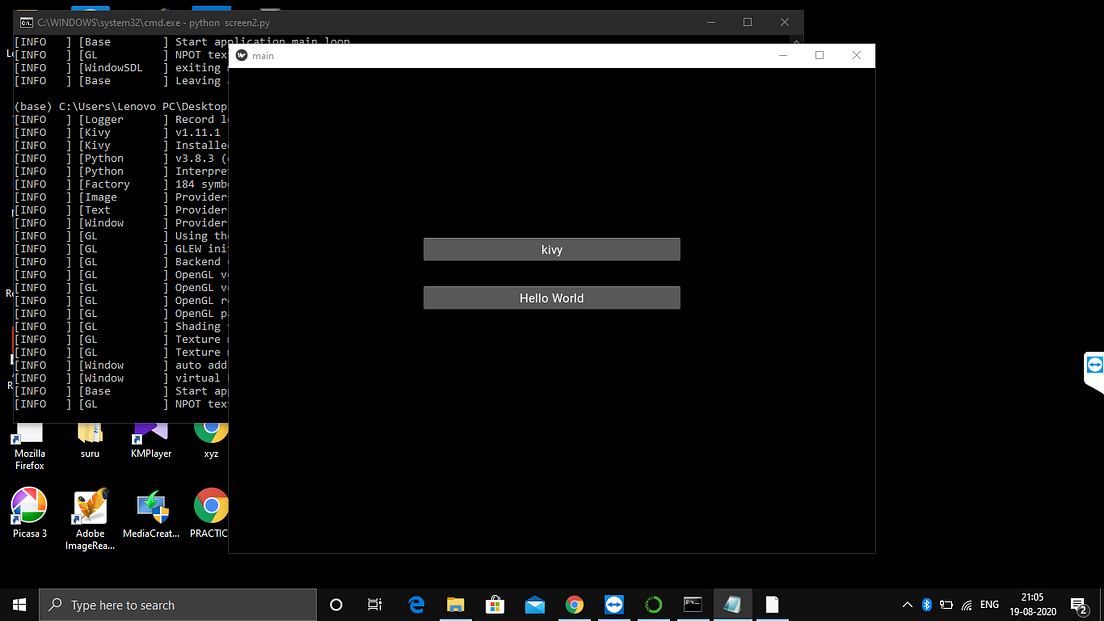Click the kivy button in the app window
1104x621 pixels.
click(551, 249)
